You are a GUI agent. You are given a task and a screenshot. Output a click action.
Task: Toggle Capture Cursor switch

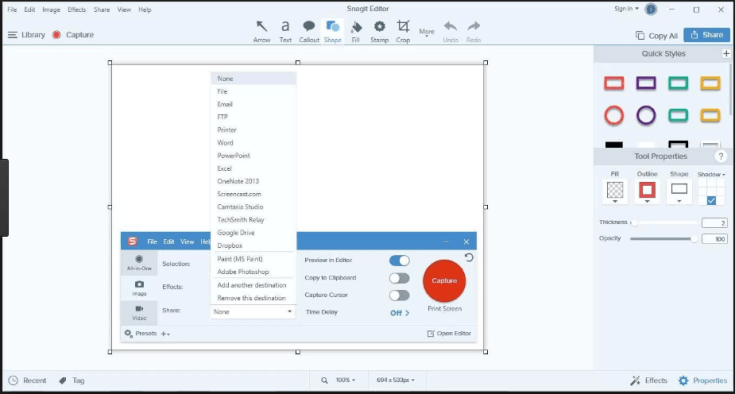(x=399, y=295)
